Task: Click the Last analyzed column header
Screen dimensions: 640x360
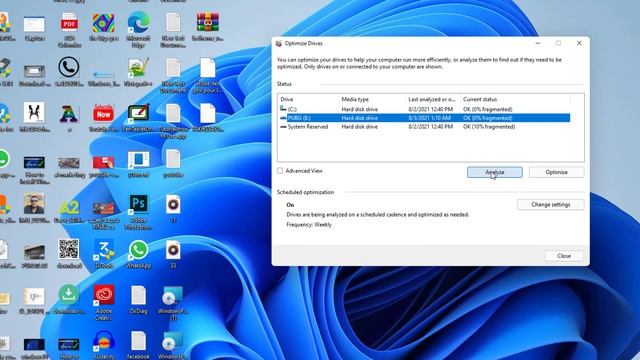Action: tap(433, 99)
